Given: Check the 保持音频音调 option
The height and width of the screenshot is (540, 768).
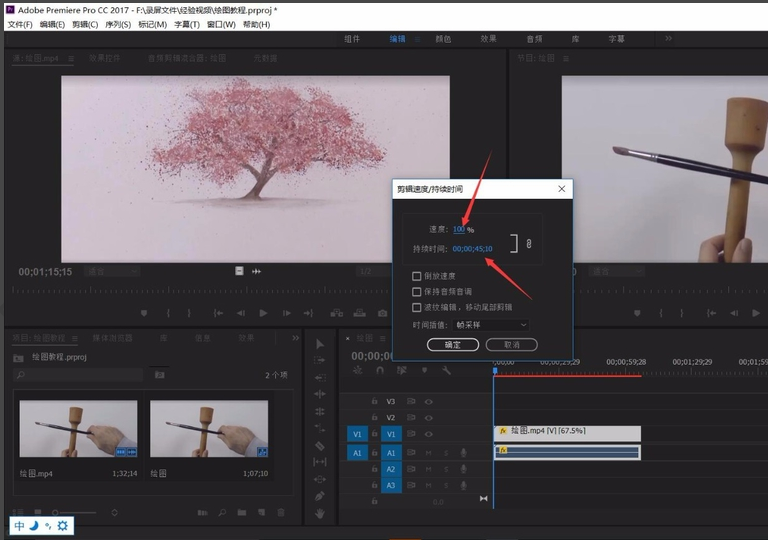Looking at the screenshot, I should coord(417,291).
